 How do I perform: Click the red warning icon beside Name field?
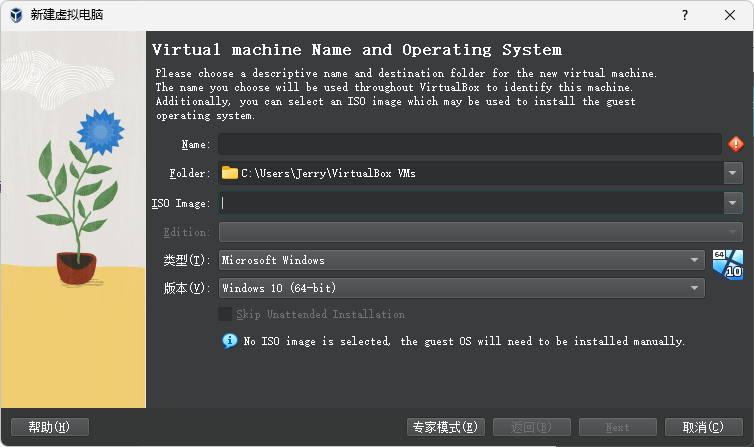coord(735,144)
